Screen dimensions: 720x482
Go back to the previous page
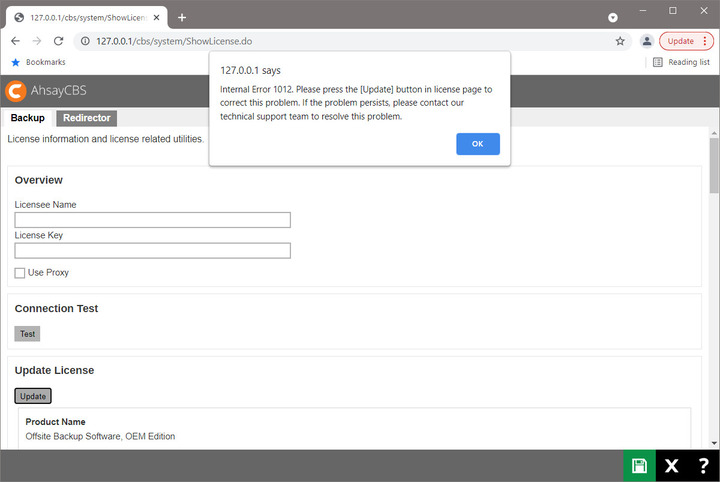tap(15, 41)
